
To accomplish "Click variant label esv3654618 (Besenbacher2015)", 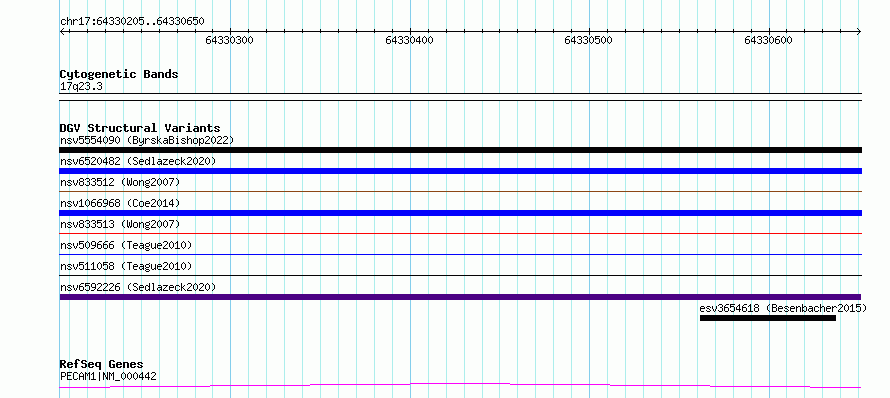I will [x=783, y=308].
